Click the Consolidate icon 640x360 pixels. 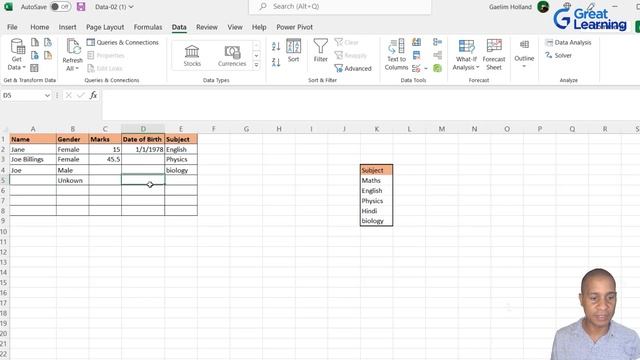tap(438, 42)
